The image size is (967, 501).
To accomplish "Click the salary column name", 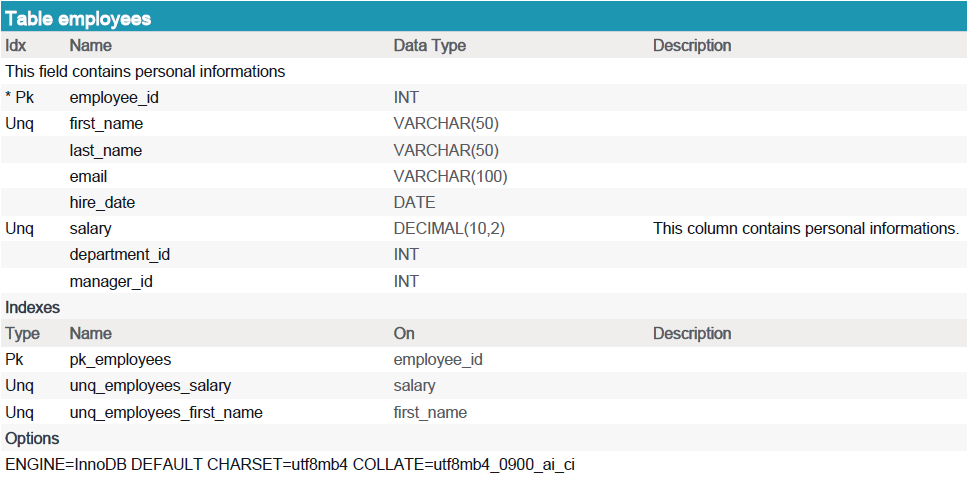I will pyautogui.click(x=90, y=229).
